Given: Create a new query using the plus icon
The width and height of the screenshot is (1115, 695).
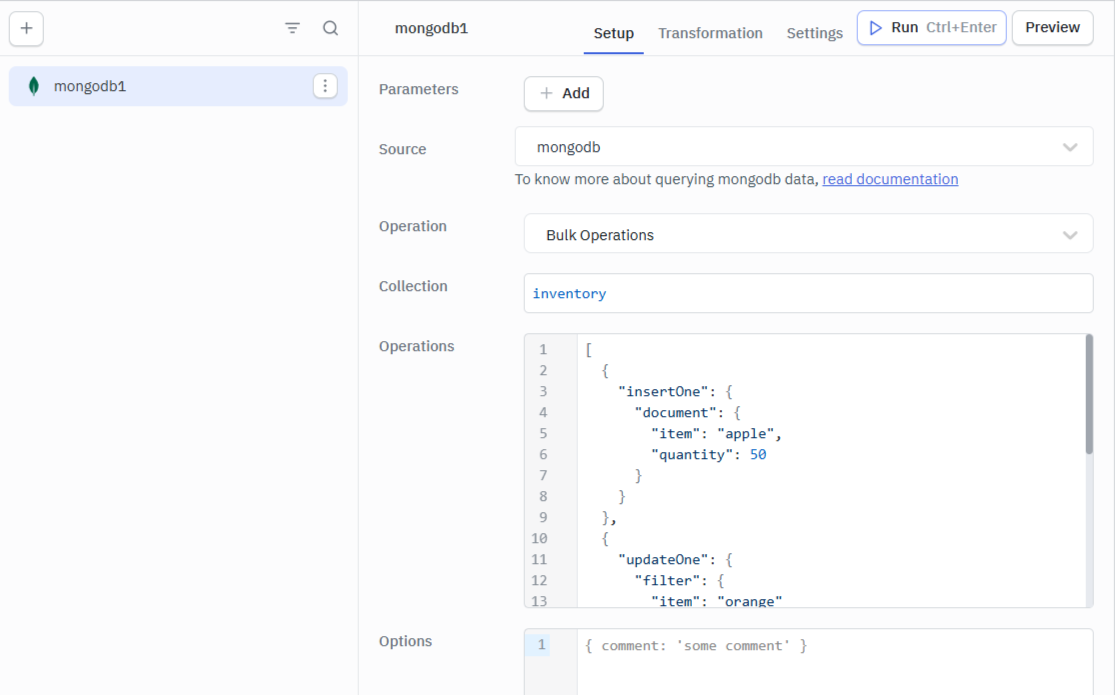Looking at the screenshot, I should 26,28.
